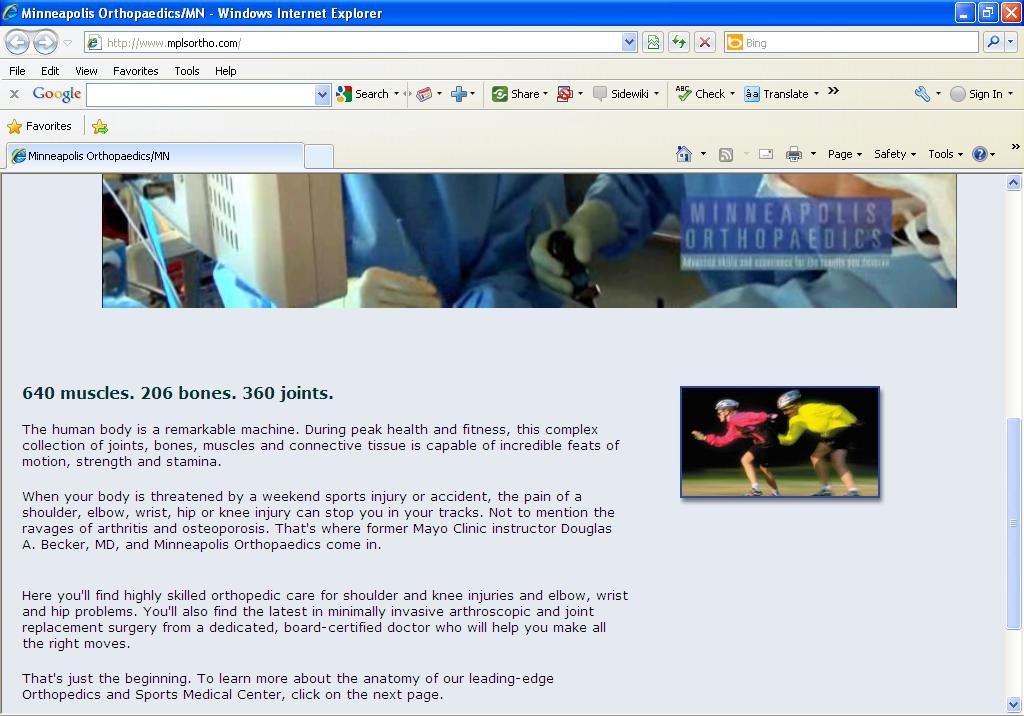Click the scroll up arrow

tap(1014, 182)
